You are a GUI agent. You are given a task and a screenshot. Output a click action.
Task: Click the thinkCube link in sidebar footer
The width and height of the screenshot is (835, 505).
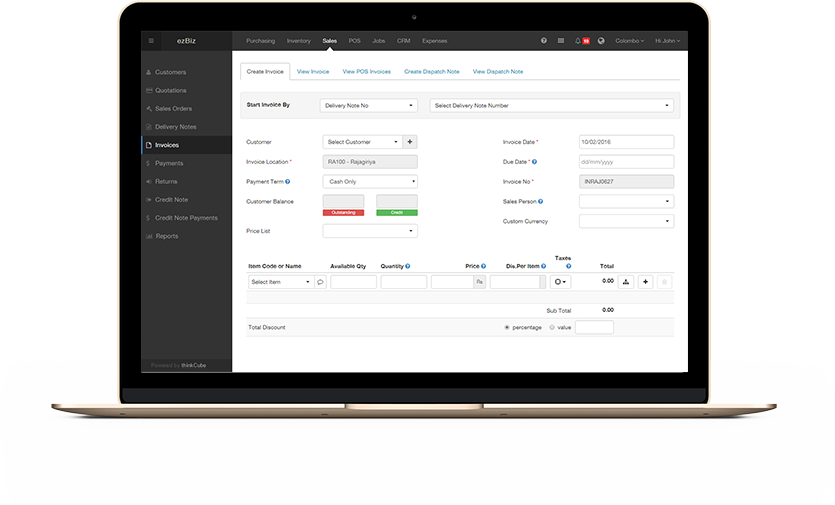coord(194,365)
